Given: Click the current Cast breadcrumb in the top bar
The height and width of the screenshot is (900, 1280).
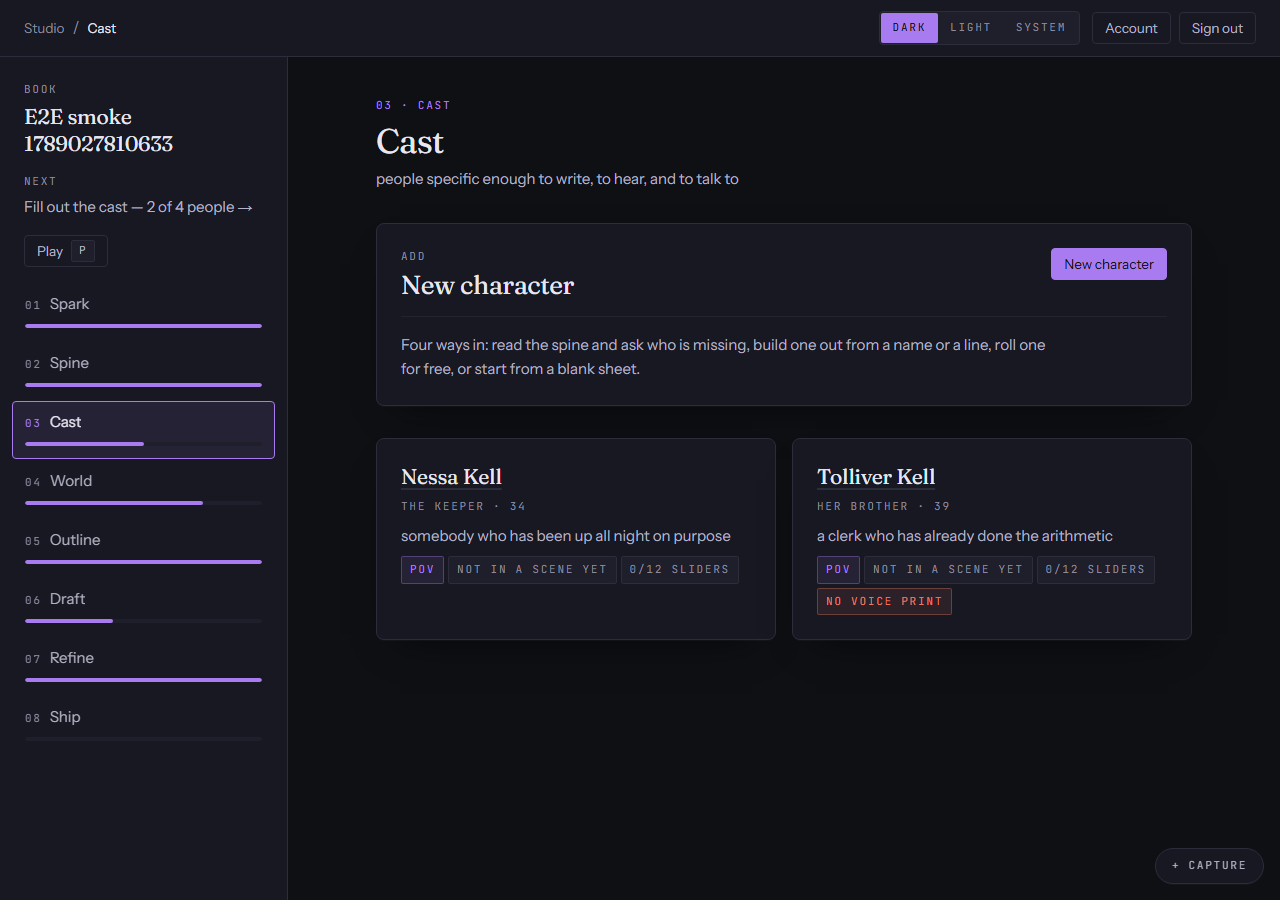Looking at the screenshot, I should 102,28.
